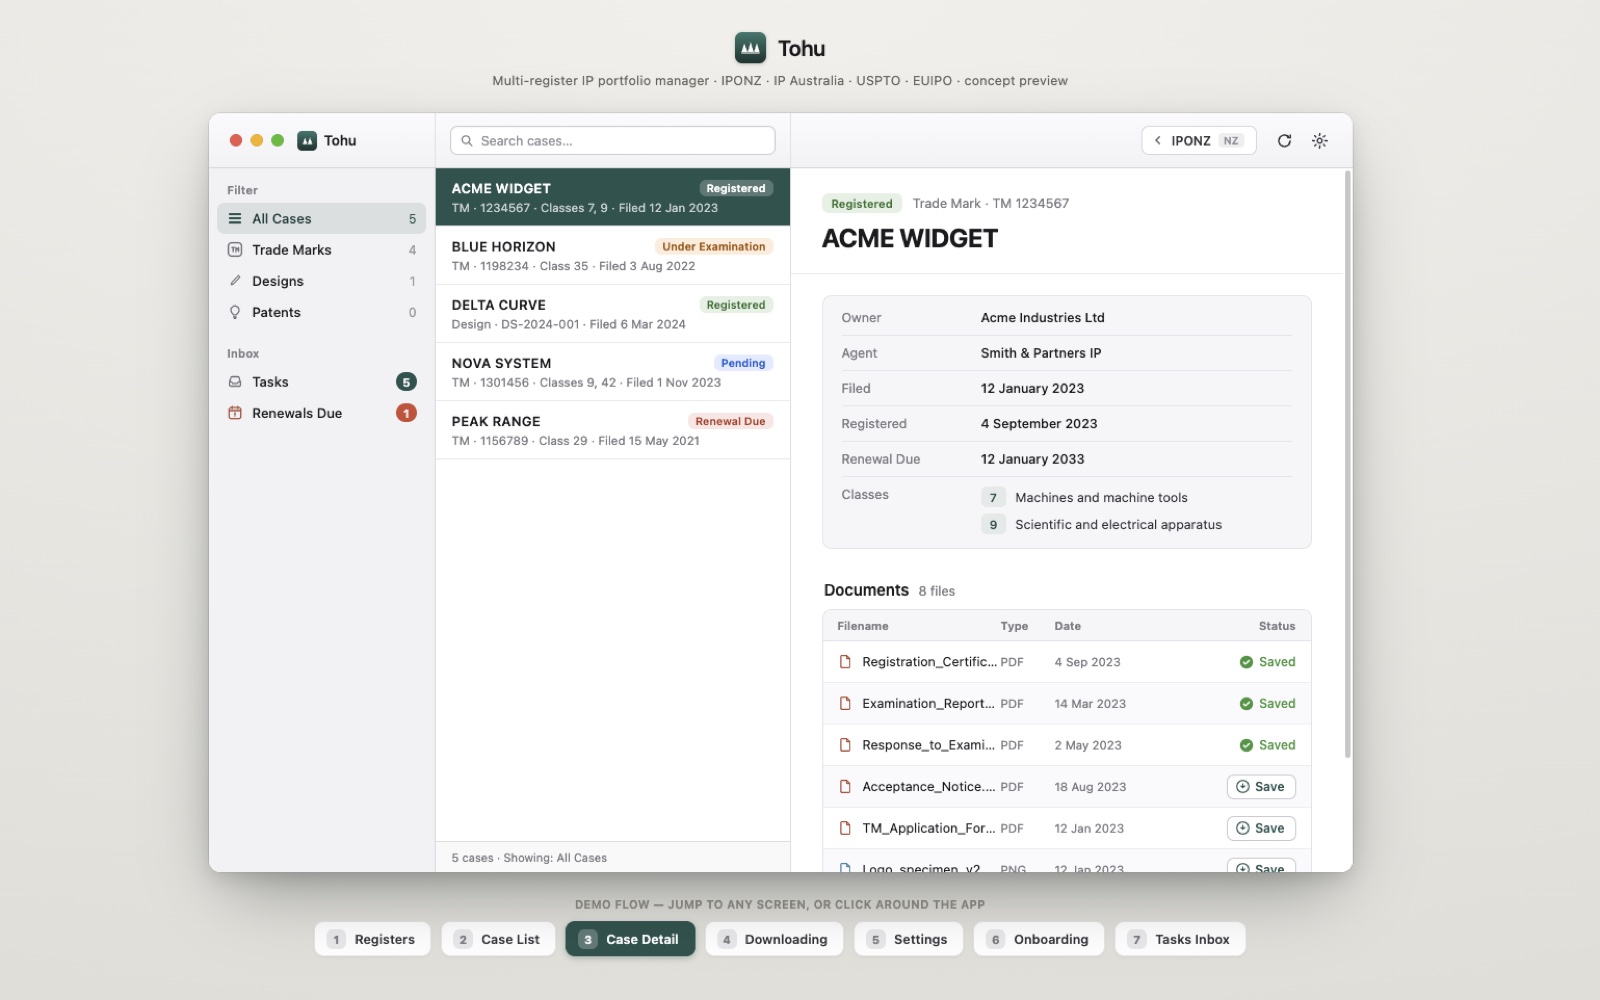Image resolution: width=1600 pixels, height=1000 pixels.
Task: Switch to the Case Detail demo screen
Action: click(630, 939)
